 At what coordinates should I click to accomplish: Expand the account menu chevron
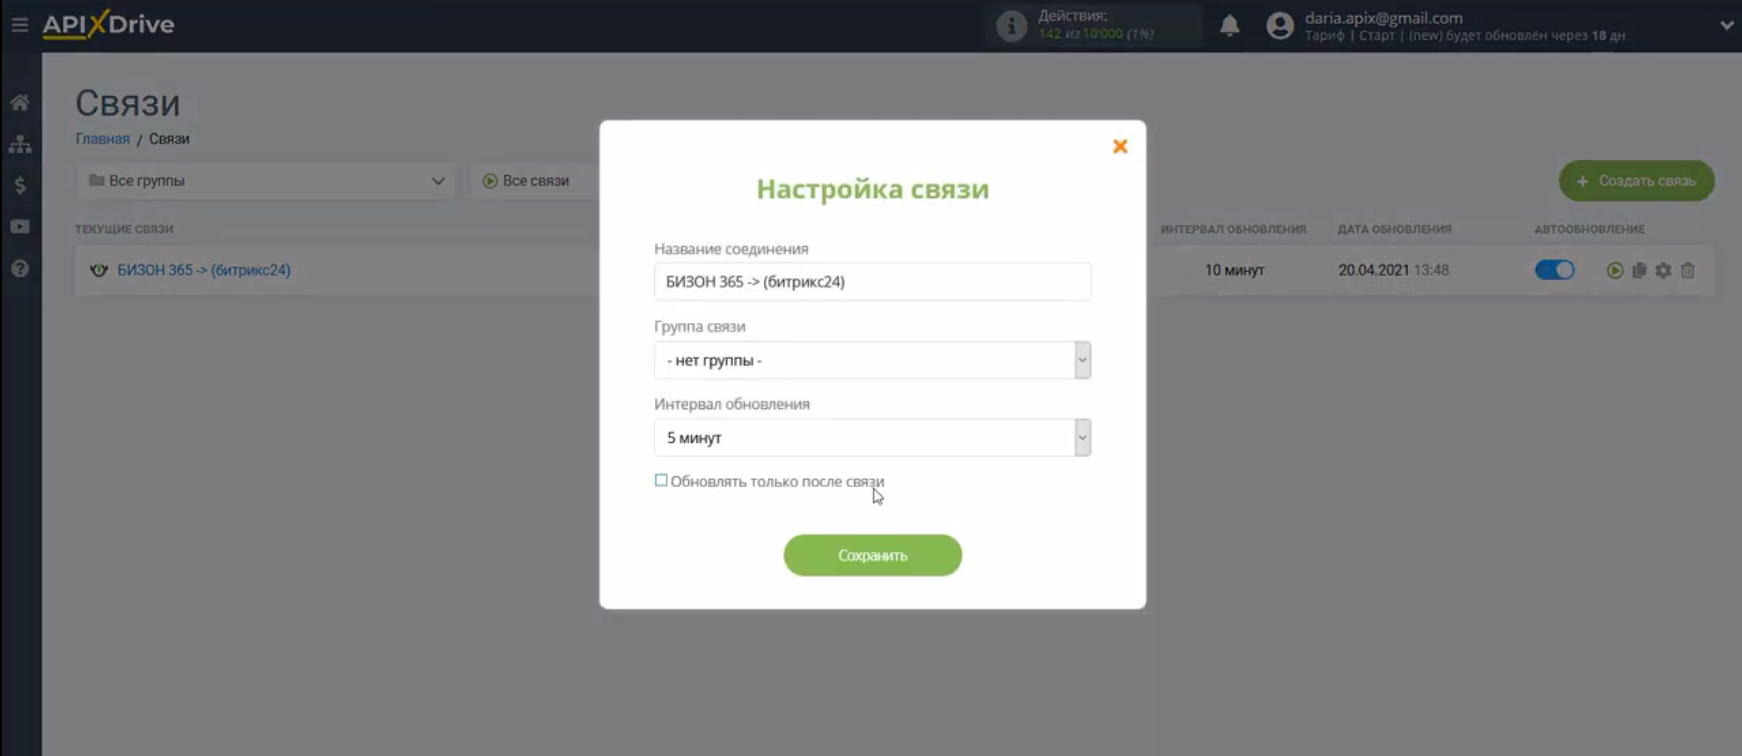(x=1726, y=26)
